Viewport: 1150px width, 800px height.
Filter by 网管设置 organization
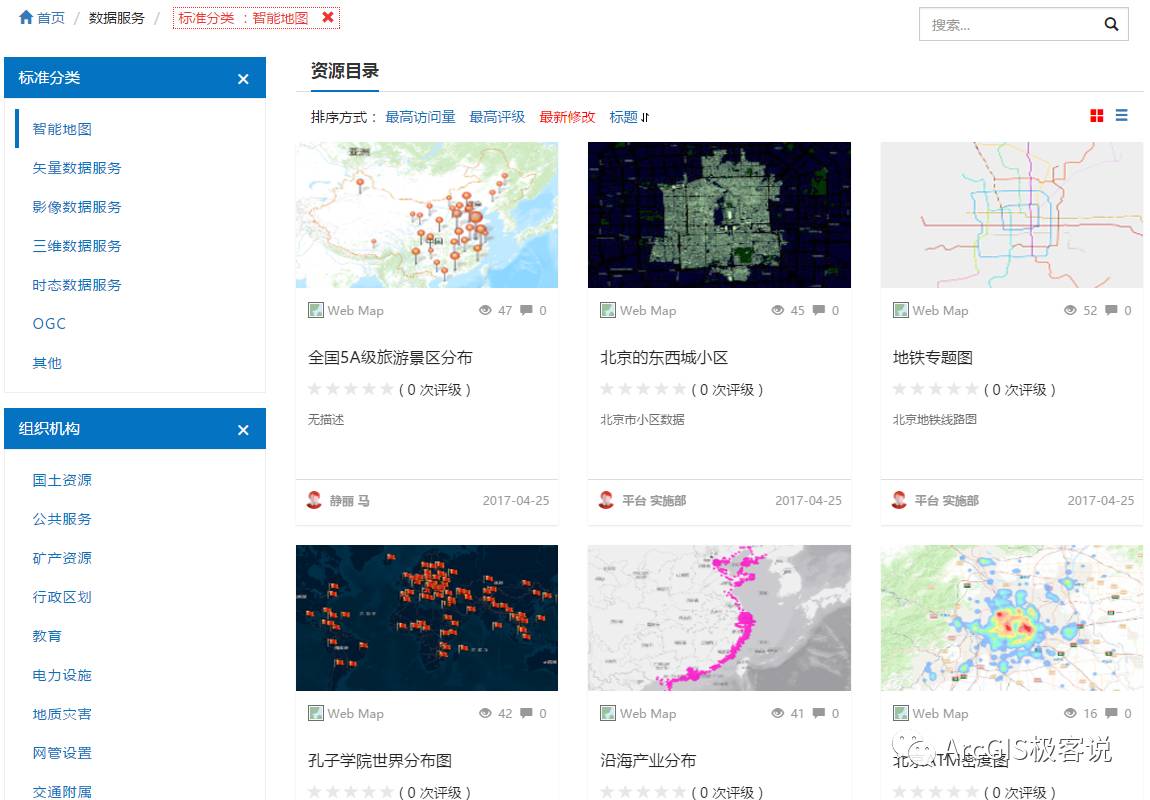click(x=62, y=752)
